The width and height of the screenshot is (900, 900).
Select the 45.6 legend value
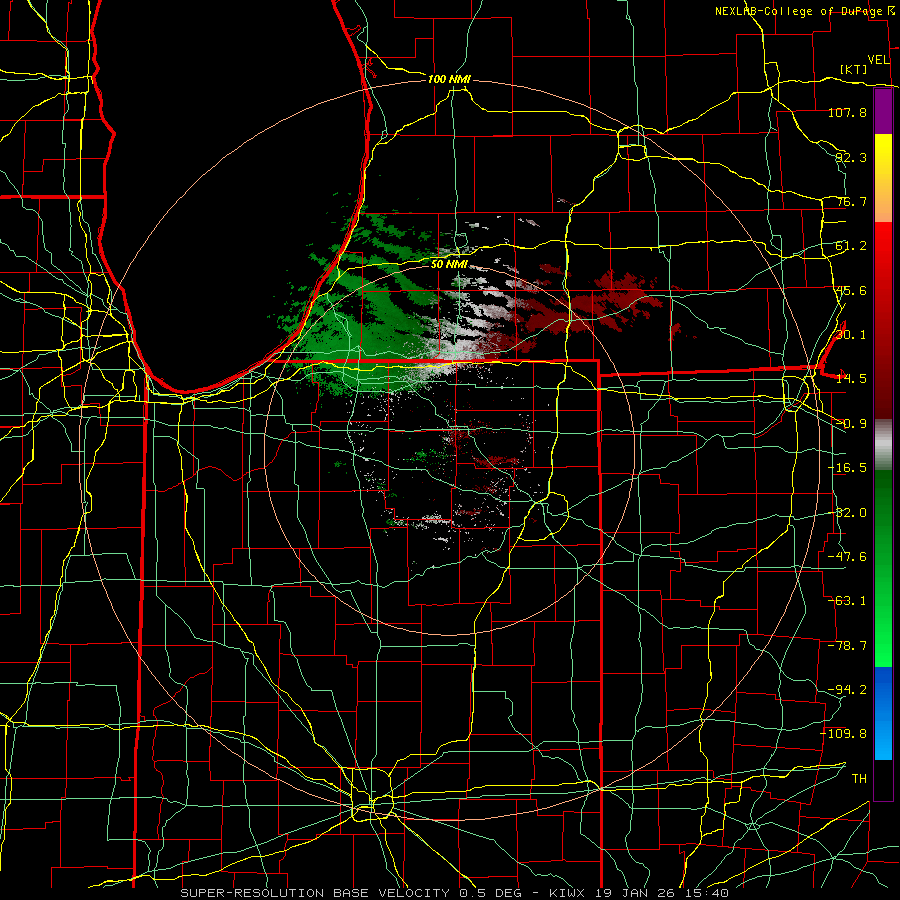pyautogui.click(x=851, y=290)
